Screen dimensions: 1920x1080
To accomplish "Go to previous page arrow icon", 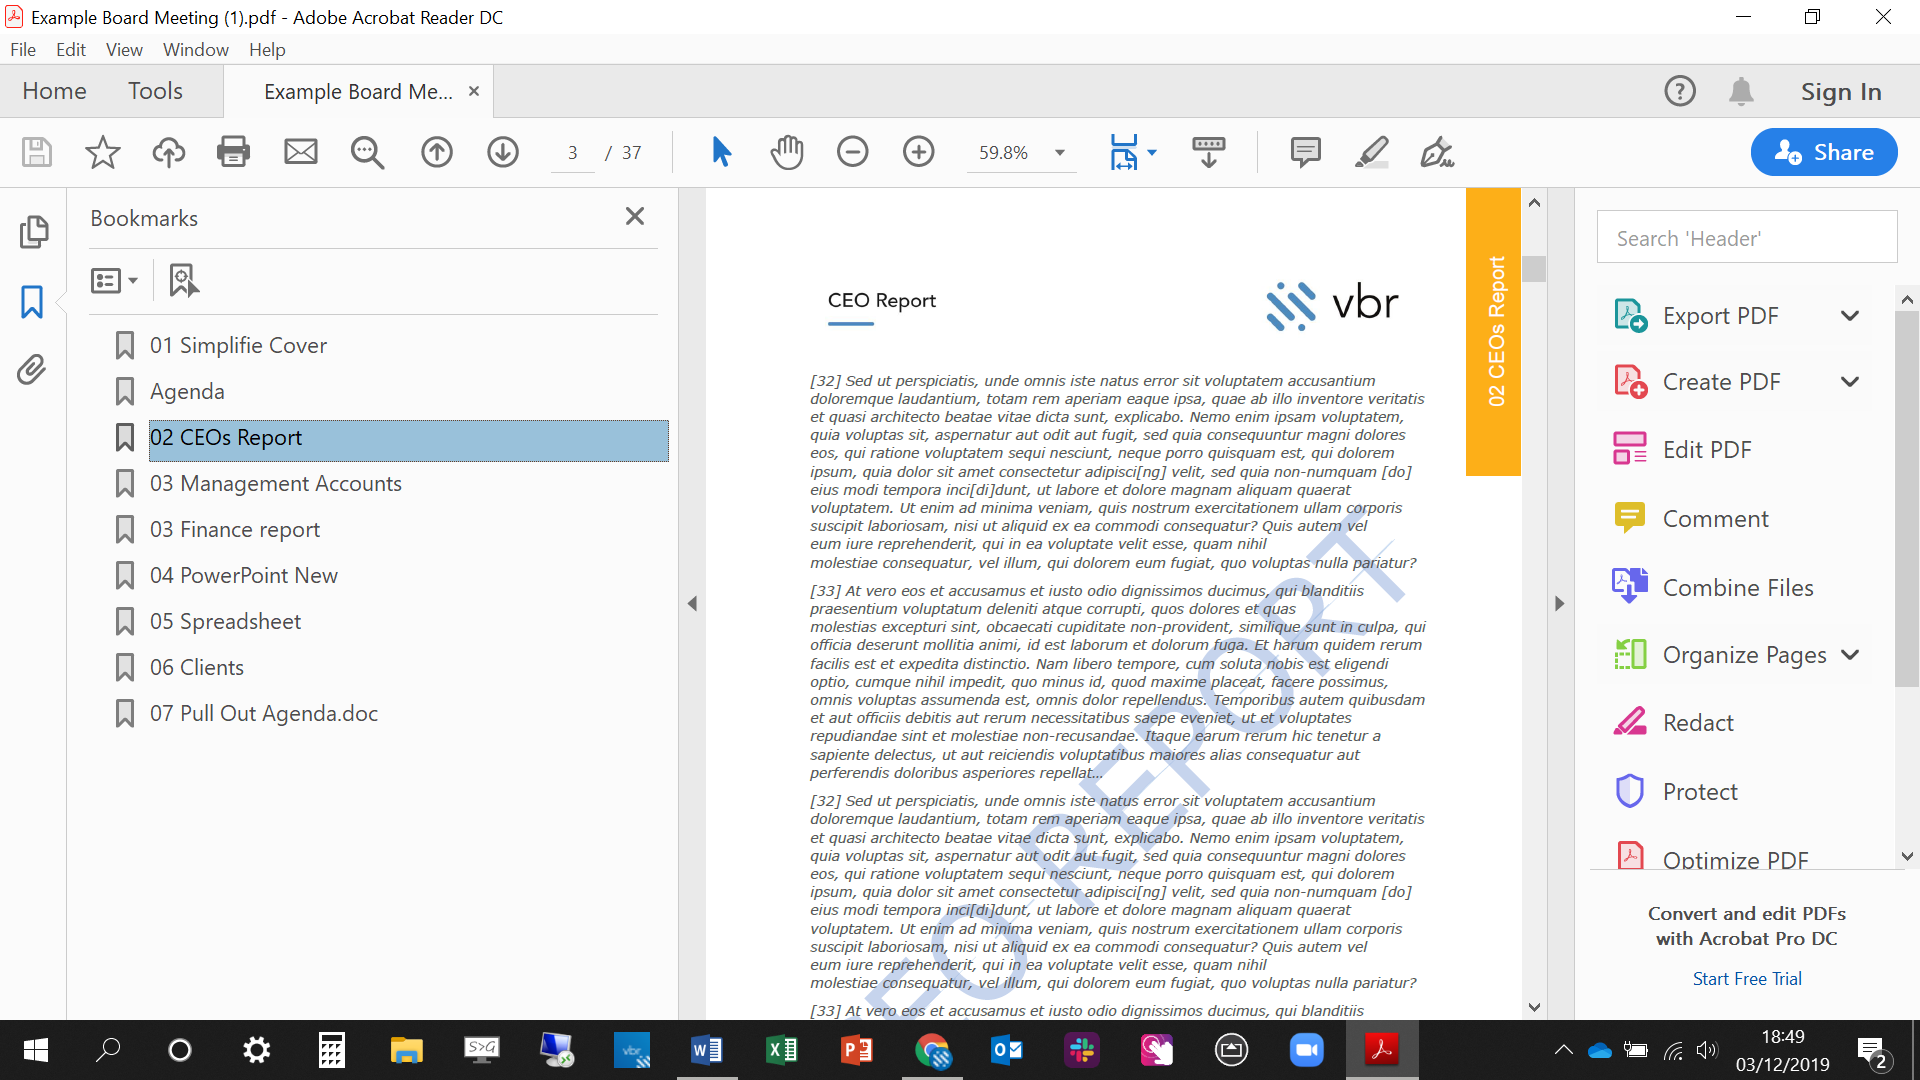I will point(437,152).
